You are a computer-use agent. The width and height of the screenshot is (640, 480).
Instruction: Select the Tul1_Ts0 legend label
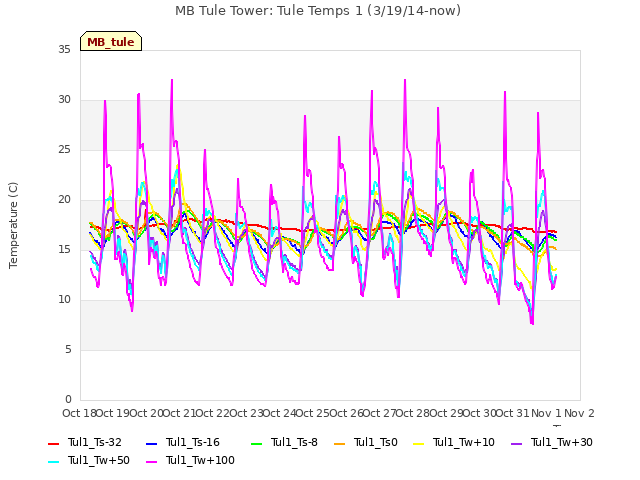pyautogui.click(x=376, y=442)
